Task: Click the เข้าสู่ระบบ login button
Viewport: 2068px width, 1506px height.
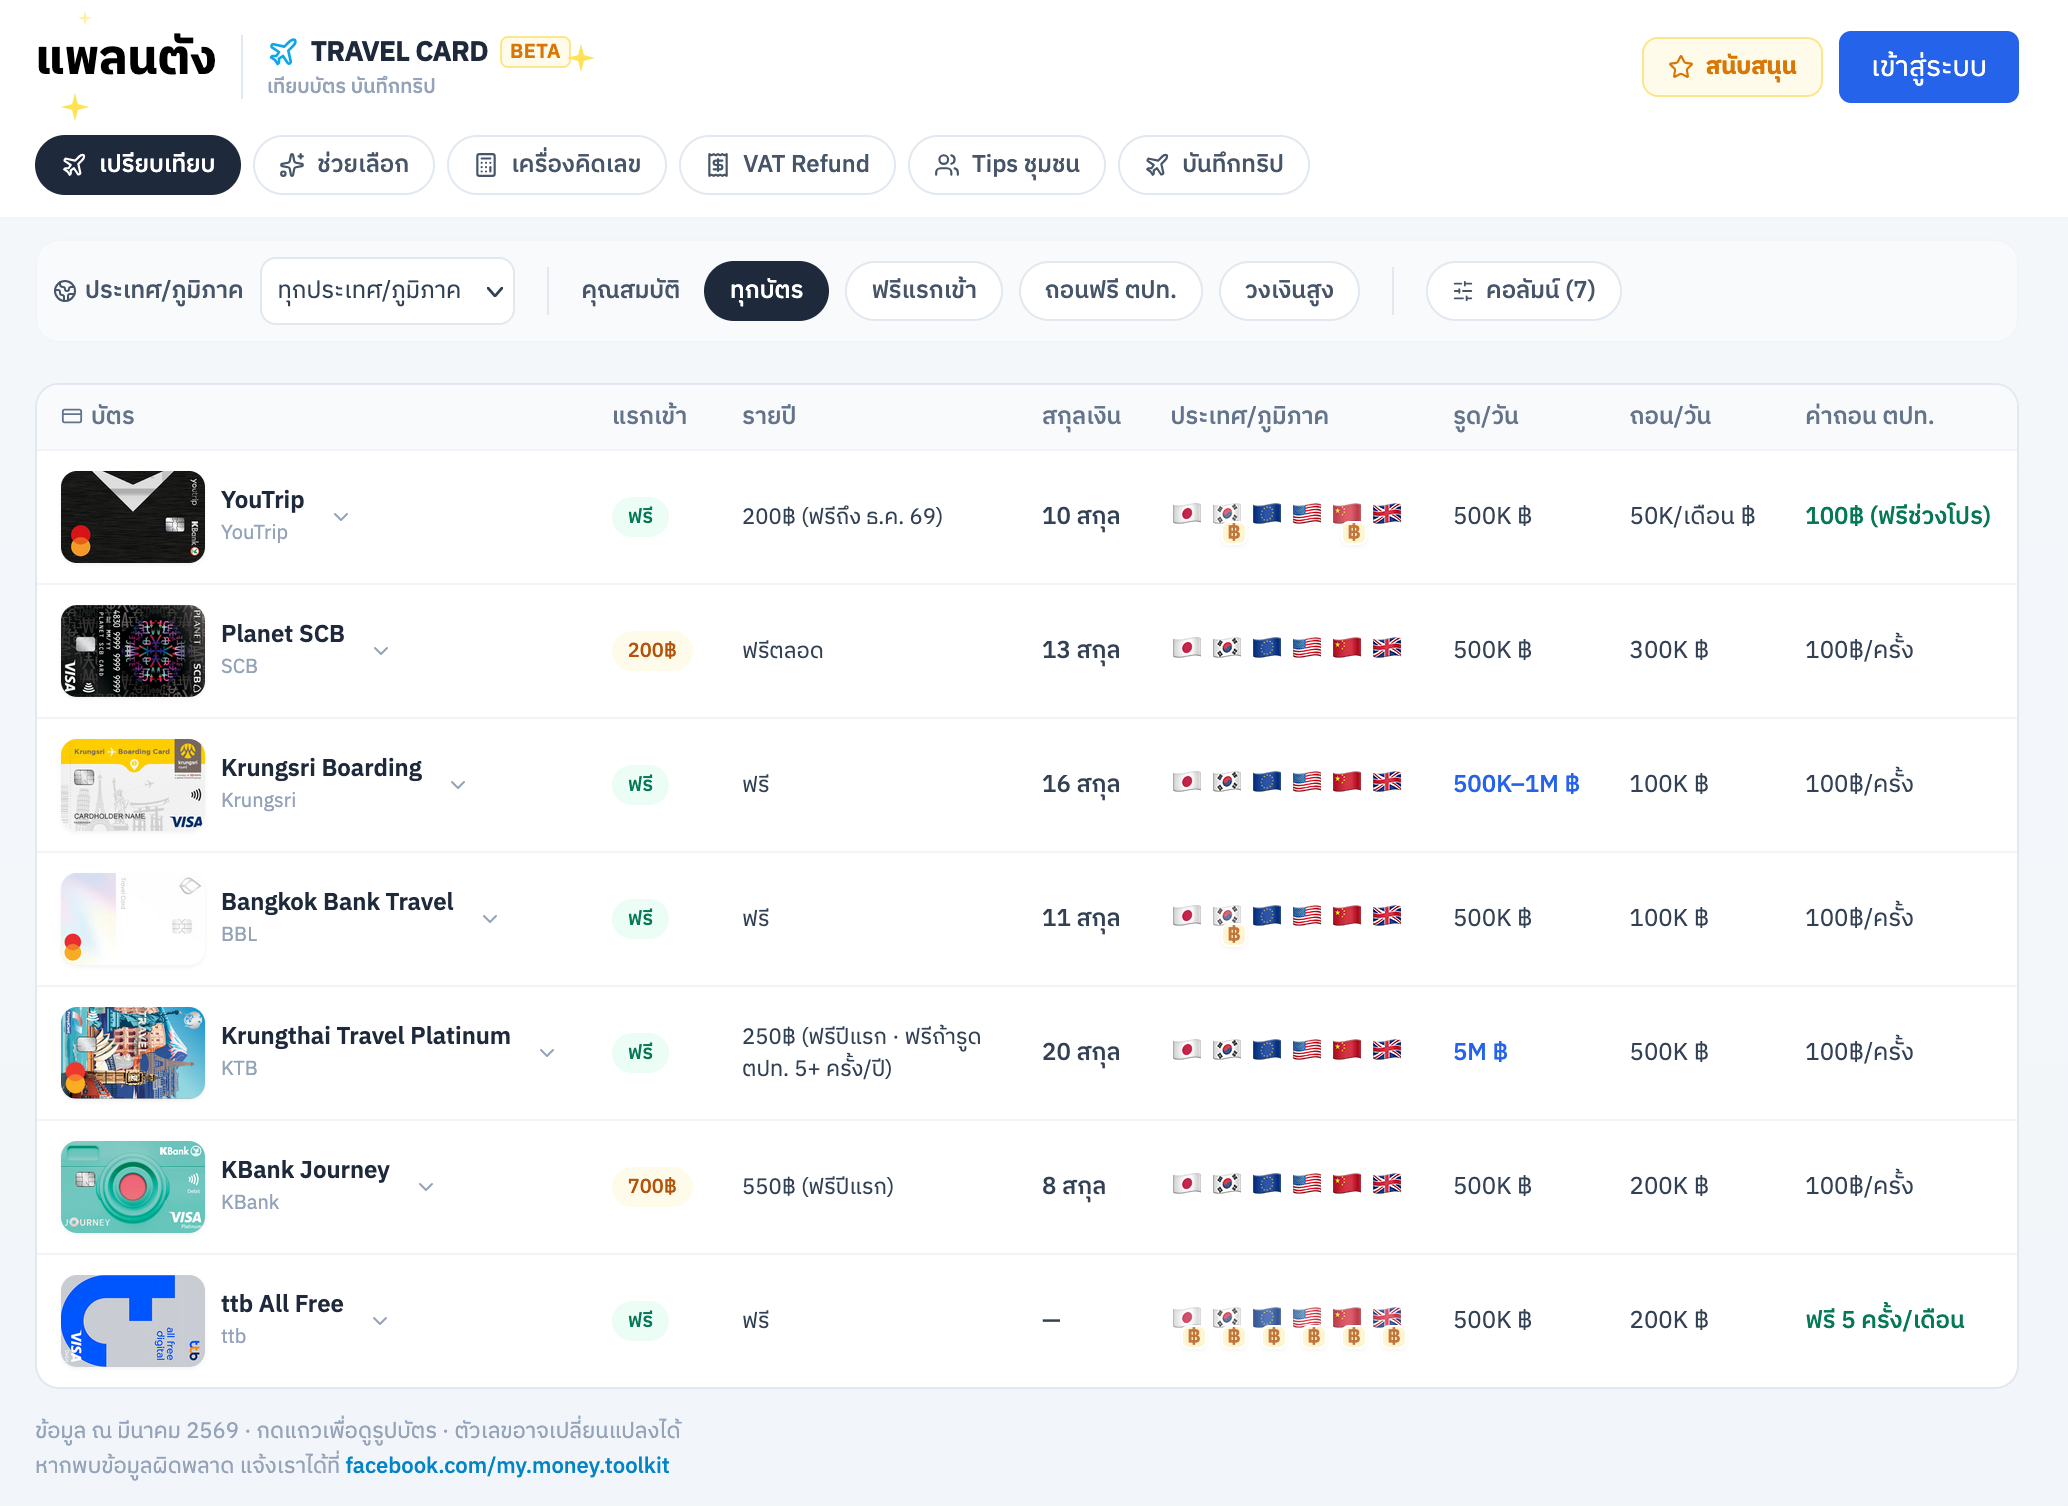Action: 1929,67
